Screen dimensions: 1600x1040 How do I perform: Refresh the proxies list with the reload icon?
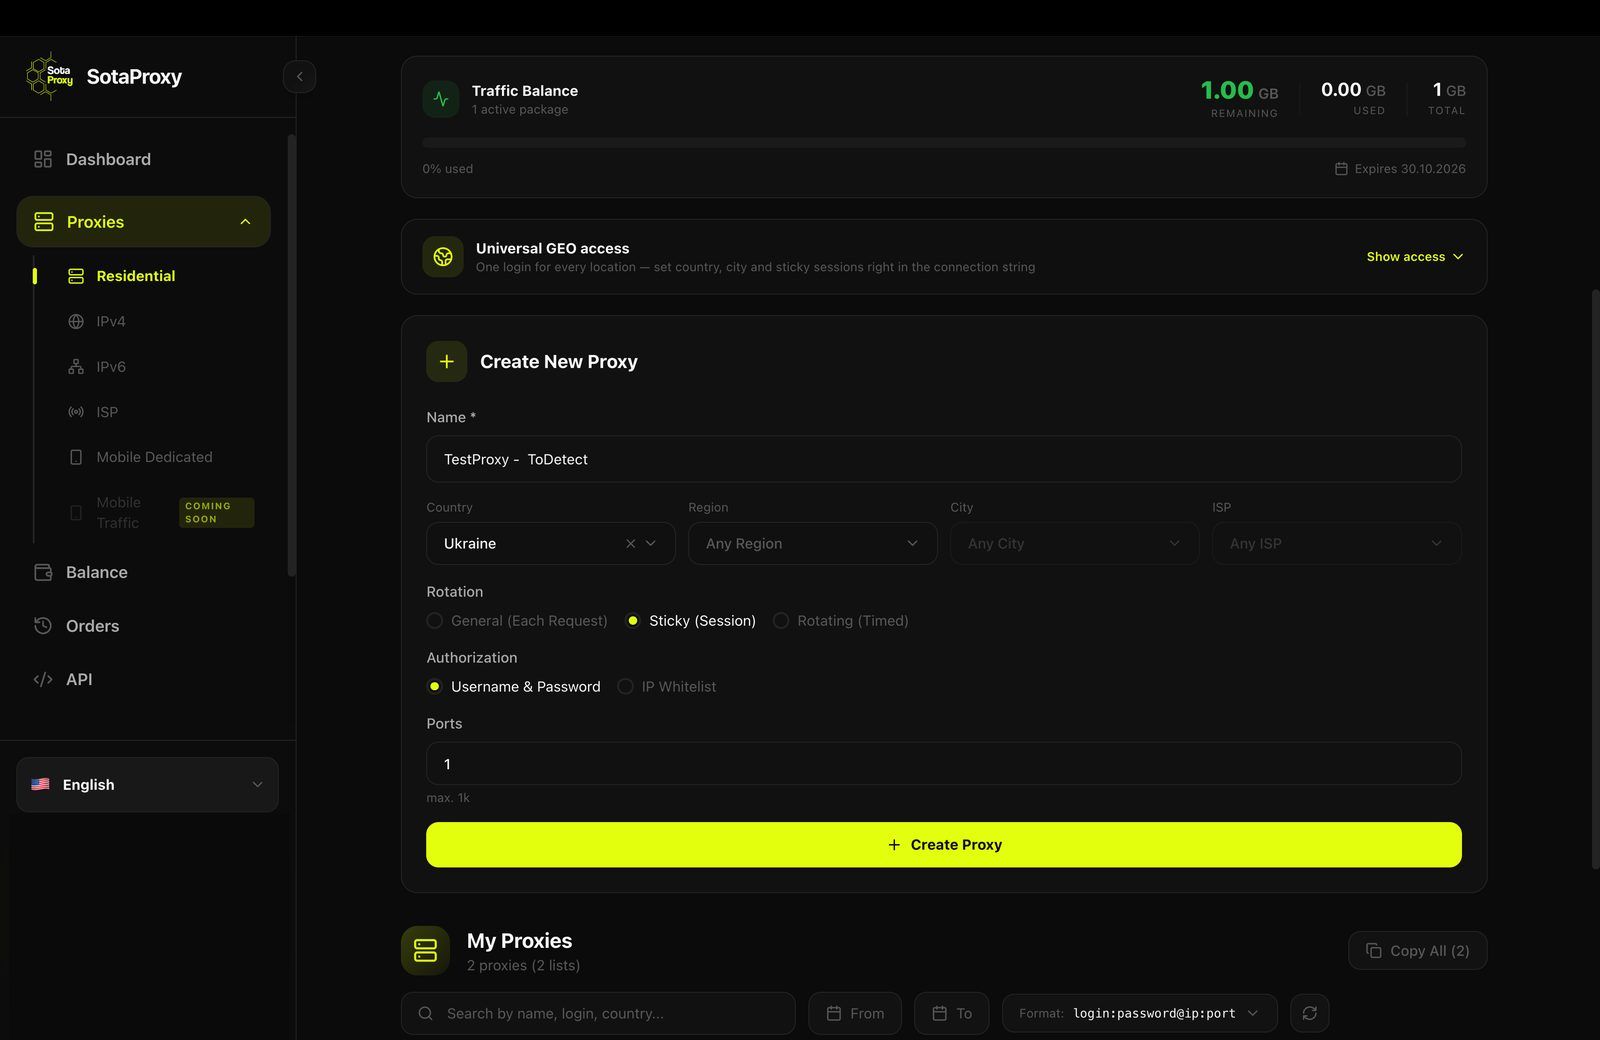point(1310,1013)
